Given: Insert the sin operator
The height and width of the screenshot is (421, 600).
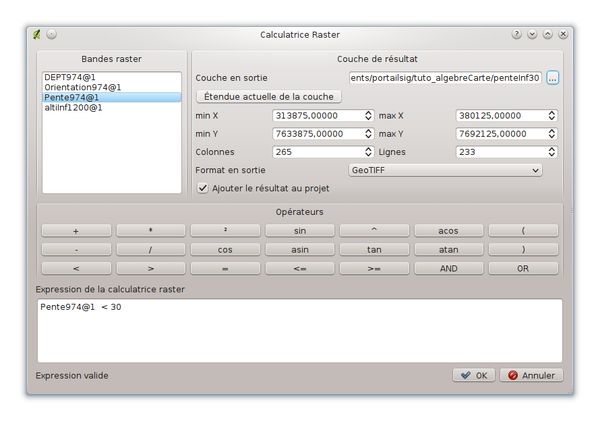Looking at the screenshot, I should click(x=300, y=230).
